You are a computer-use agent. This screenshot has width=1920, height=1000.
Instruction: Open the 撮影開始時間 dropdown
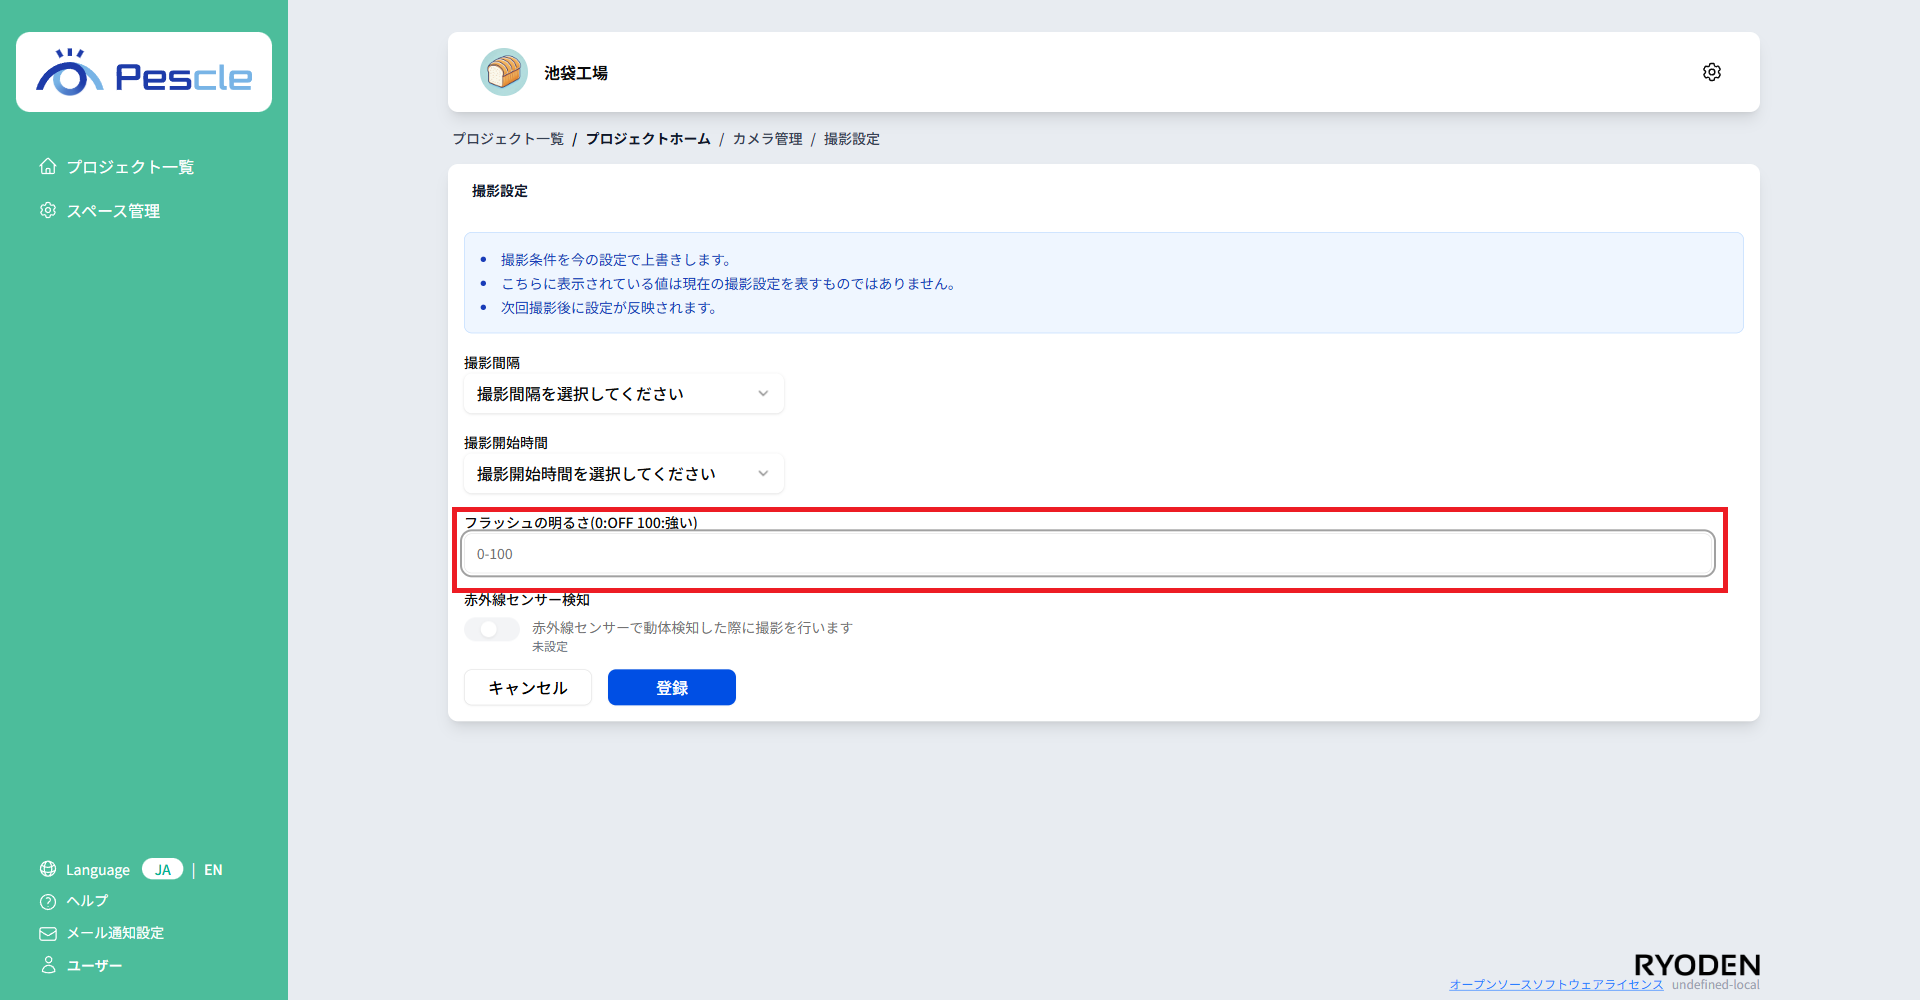pos(623,474)
